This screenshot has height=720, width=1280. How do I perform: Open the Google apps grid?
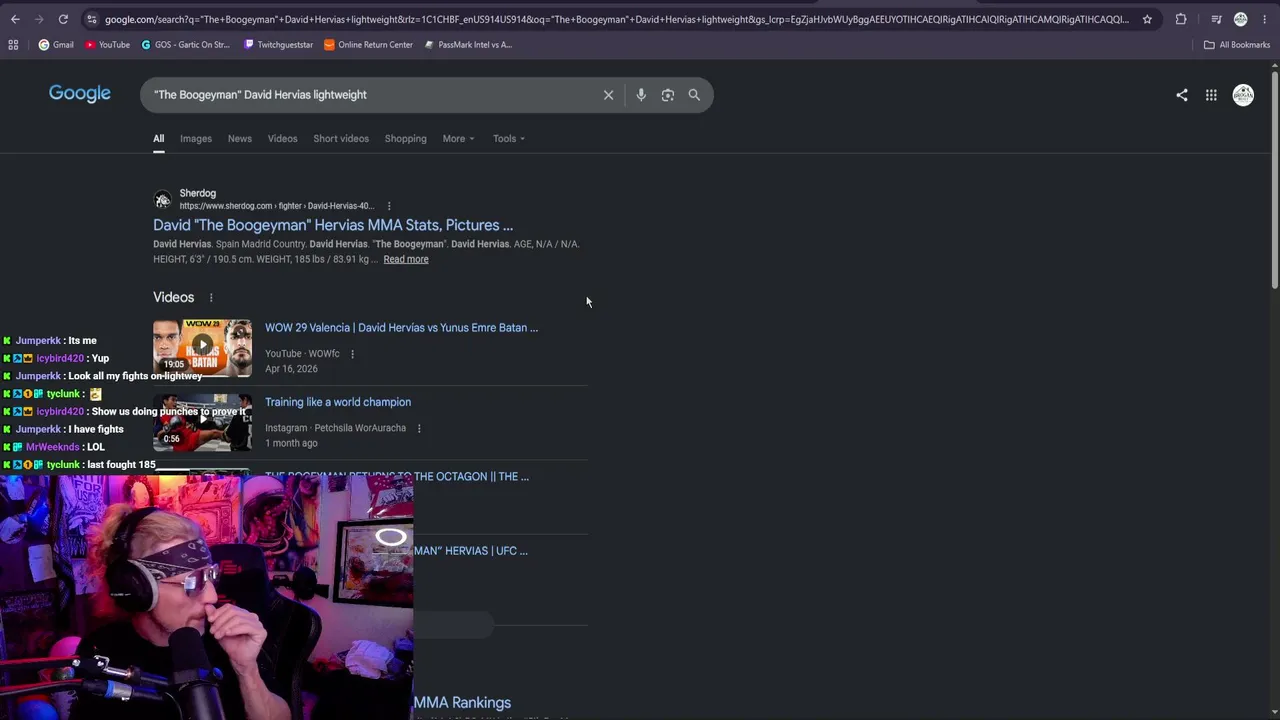[x=1211, y=95]
